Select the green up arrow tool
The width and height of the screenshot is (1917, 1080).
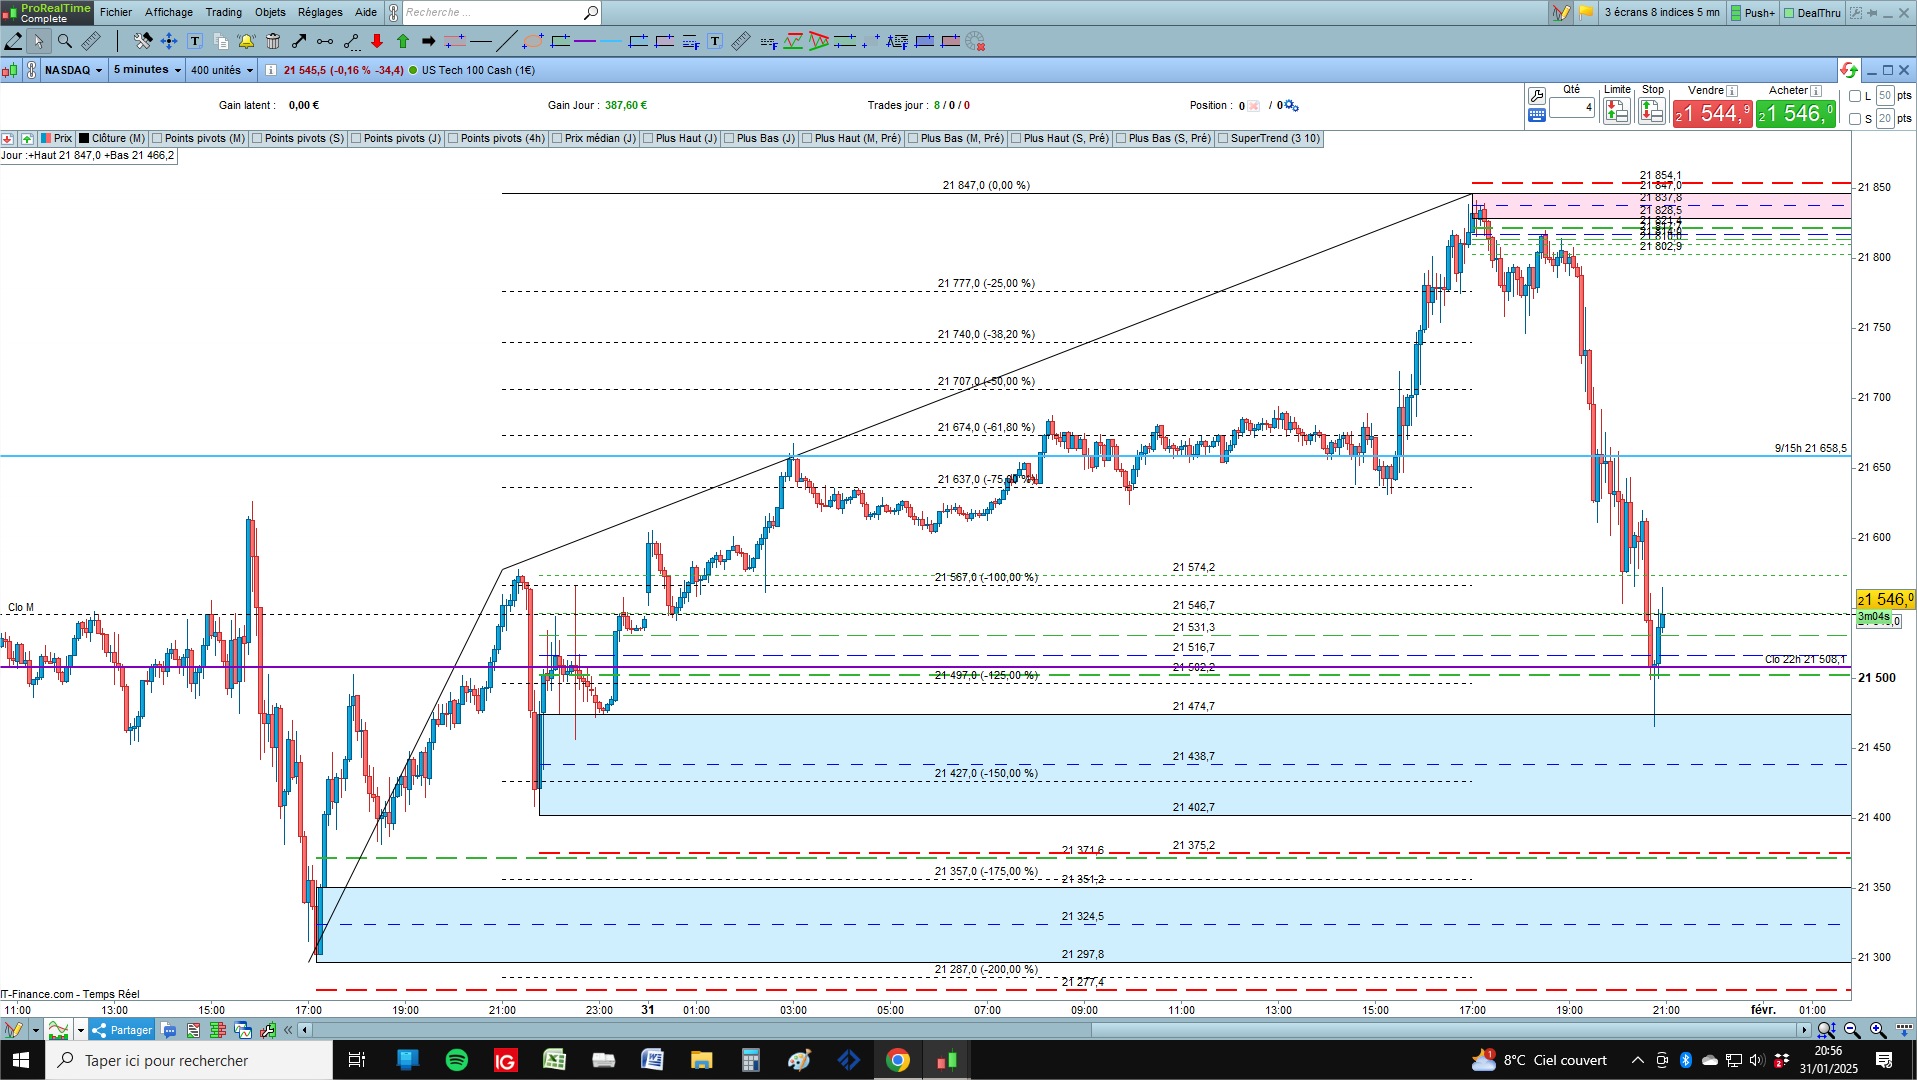tap(403, 41)
